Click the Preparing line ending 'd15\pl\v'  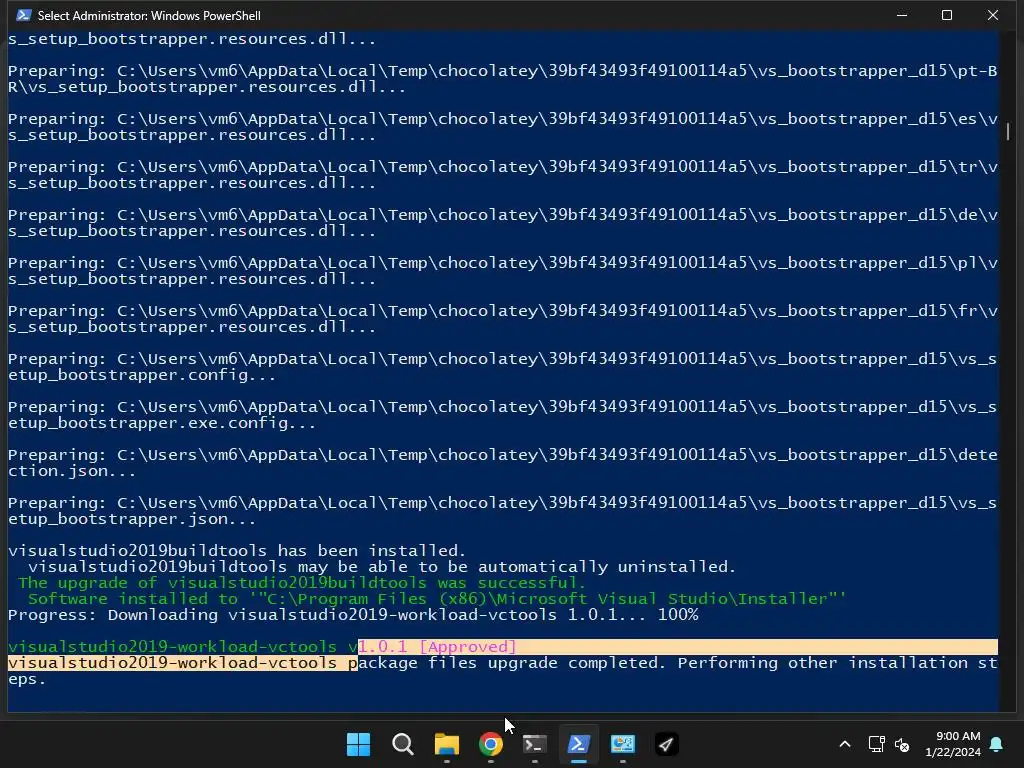[502, 263]
